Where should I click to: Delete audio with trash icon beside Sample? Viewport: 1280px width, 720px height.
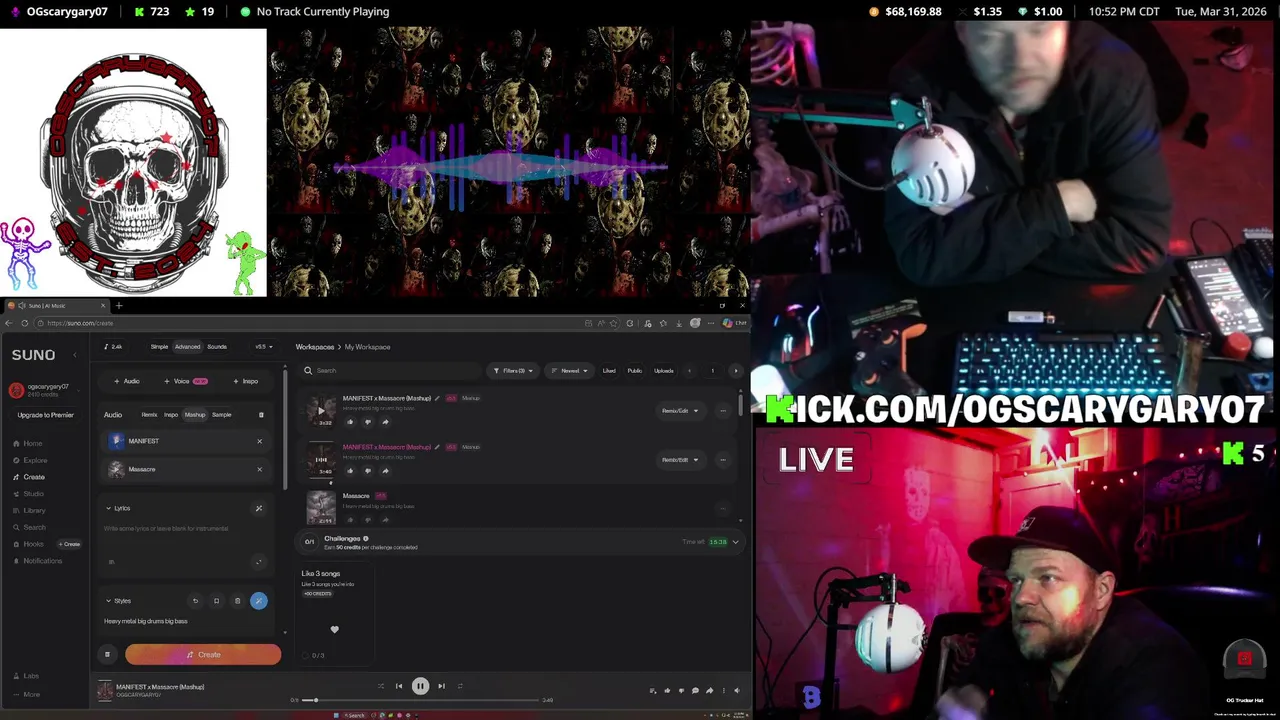click(261, 415)
